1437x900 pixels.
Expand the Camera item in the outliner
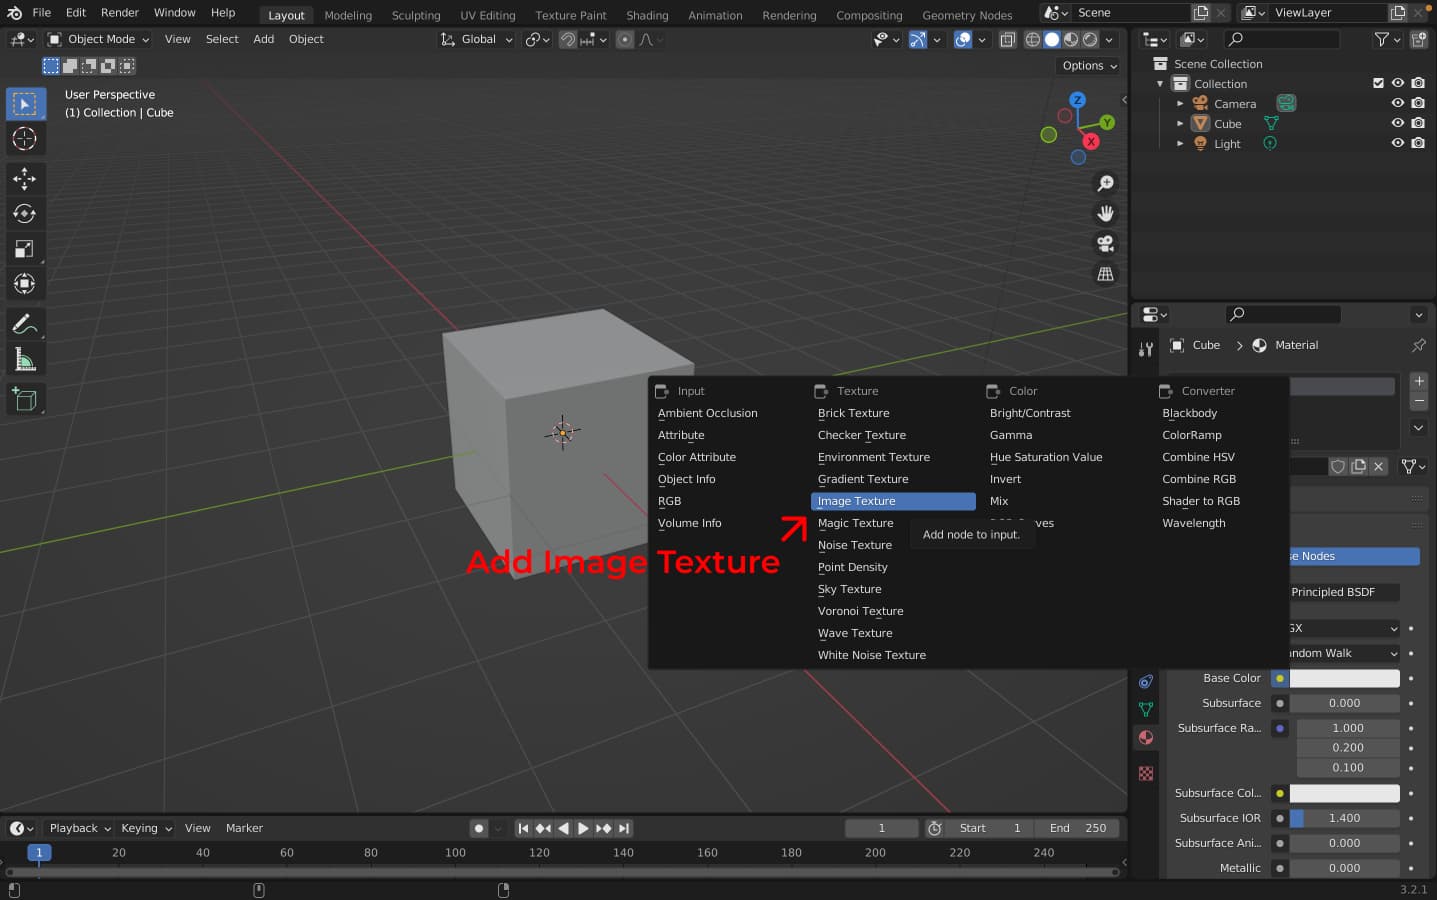point(1180,104)
